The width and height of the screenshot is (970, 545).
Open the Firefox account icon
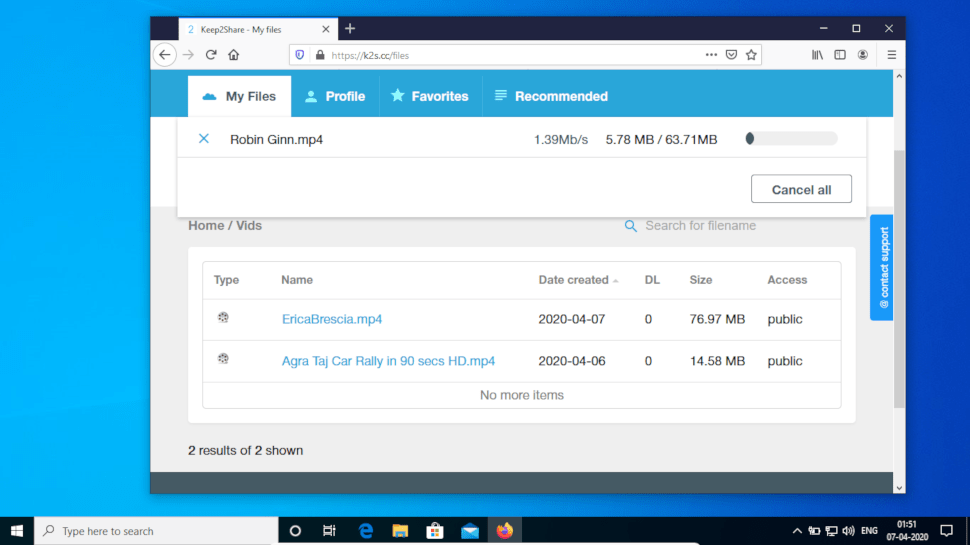point(862,55)
